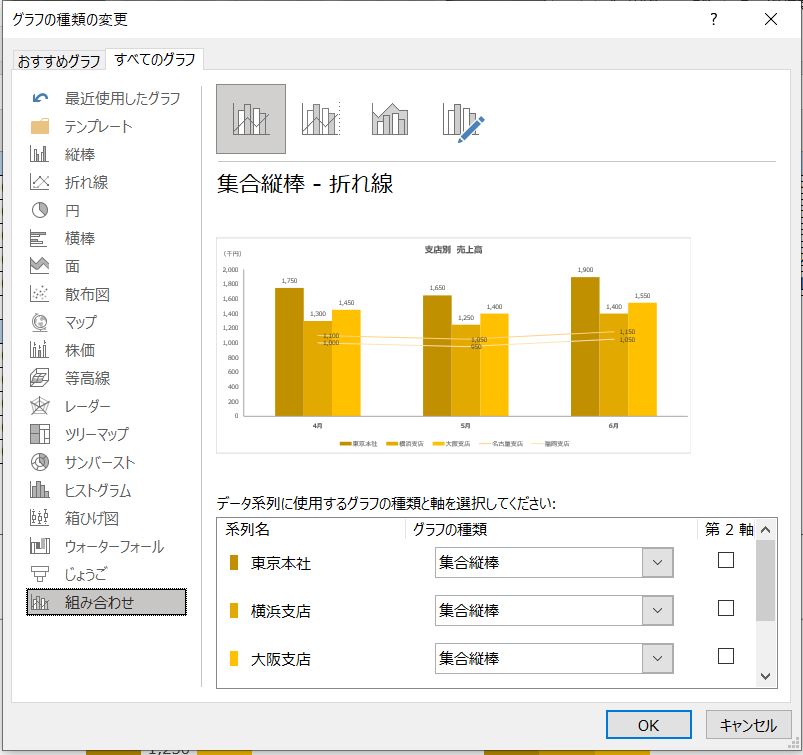Pick the ツリーマップ treemap chart icon
Screen dimensions: 803x755
click(x=40, y=434)
